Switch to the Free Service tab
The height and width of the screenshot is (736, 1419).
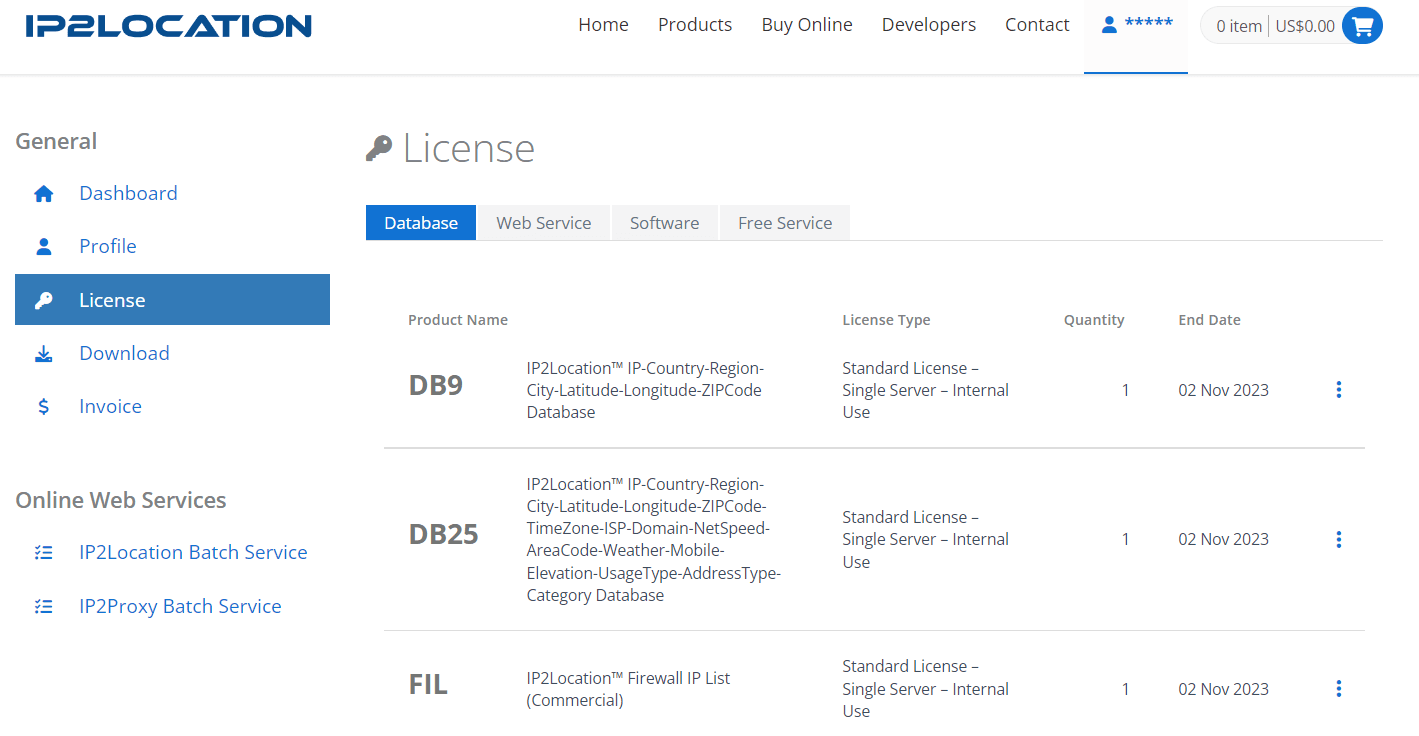(x=785, y=223)
